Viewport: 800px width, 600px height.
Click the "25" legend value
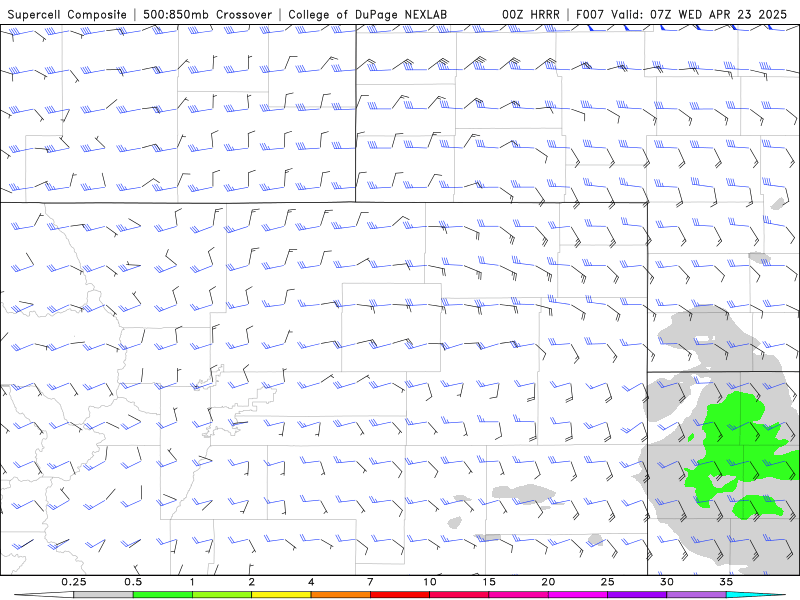tap(607, 582)
